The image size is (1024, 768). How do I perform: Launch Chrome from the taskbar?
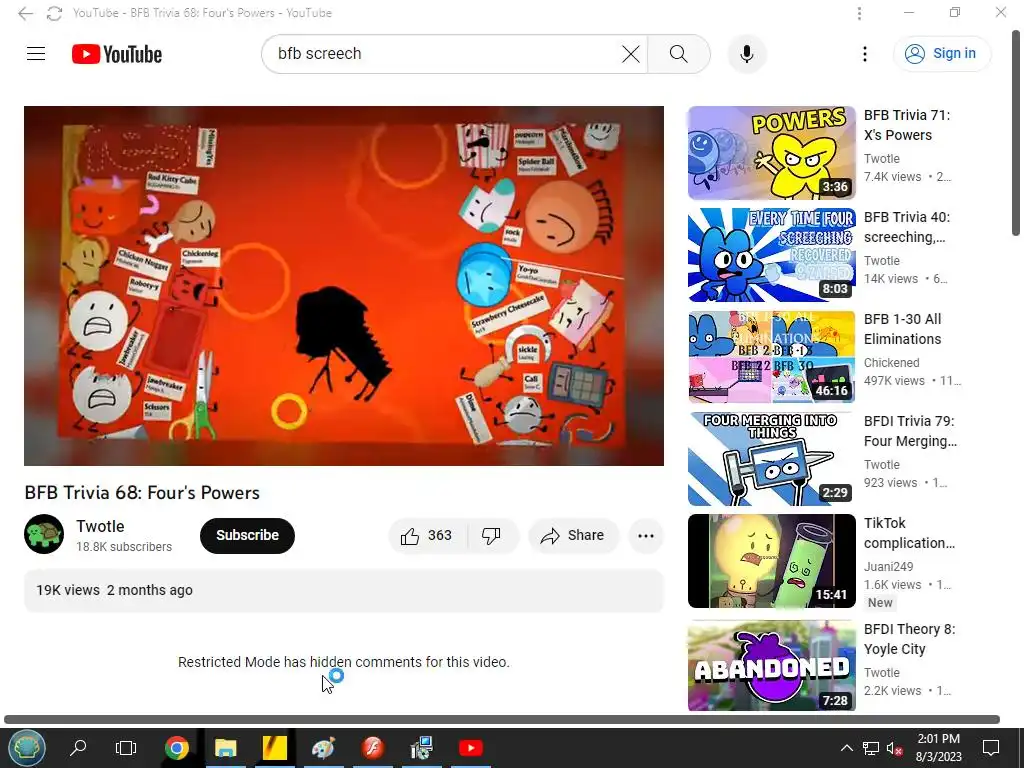click(x=176, y=748)
